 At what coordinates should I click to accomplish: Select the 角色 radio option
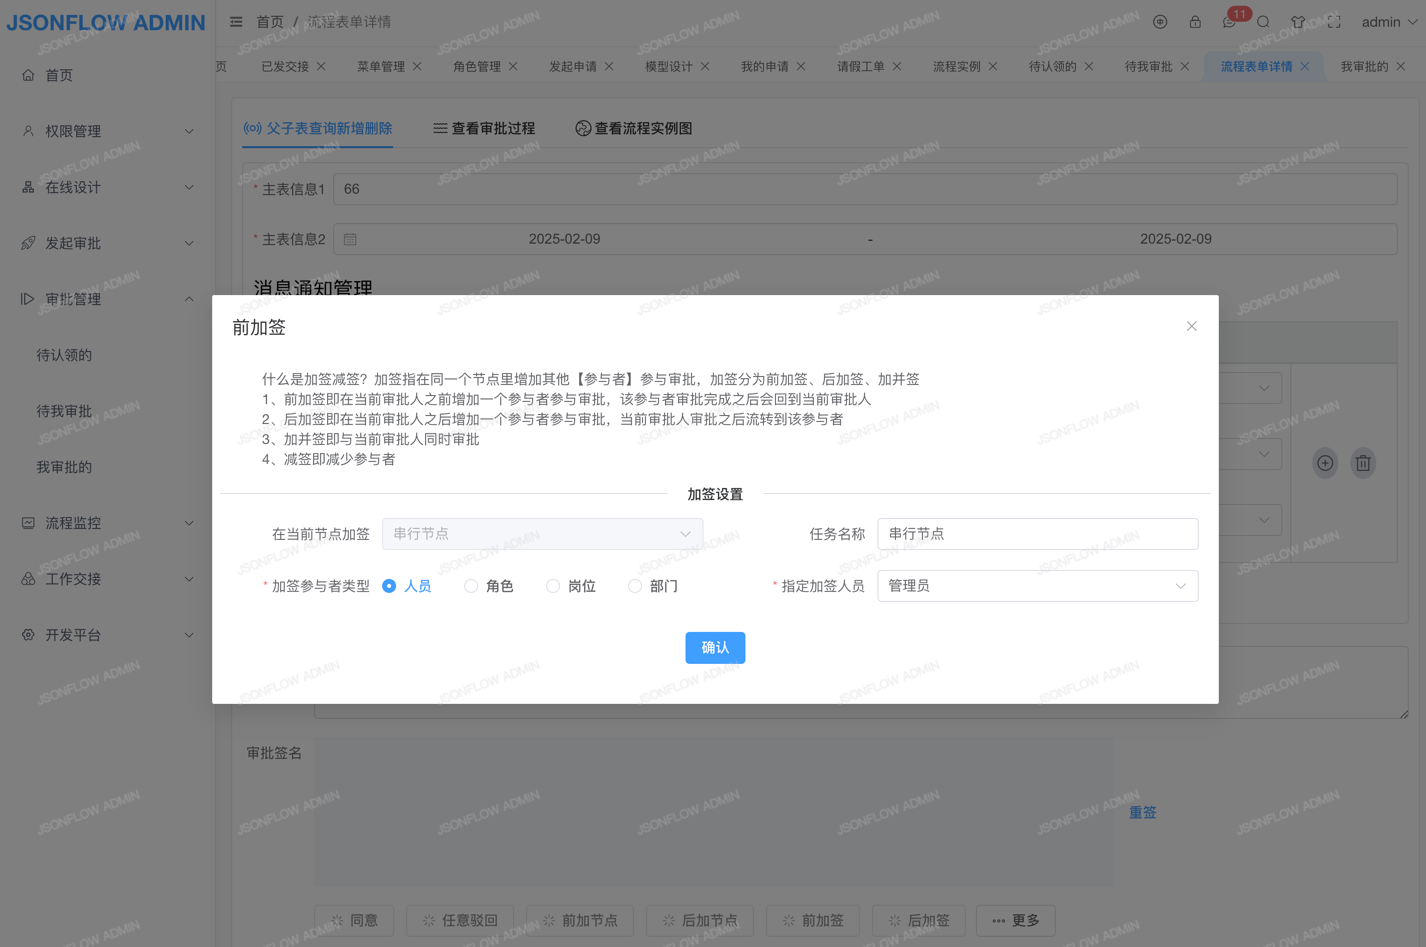(471, 586)
